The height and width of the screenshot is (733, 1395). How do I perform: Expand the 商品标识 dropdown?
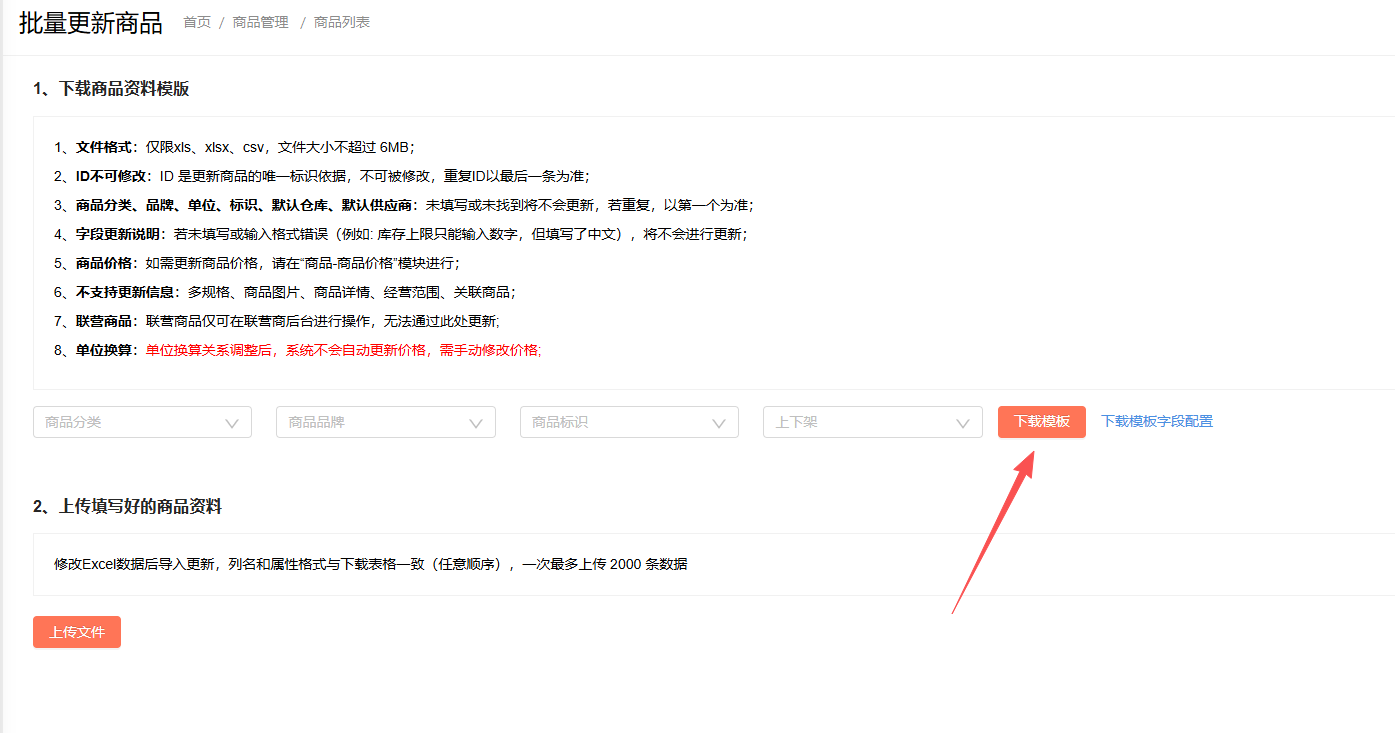(x=629, y=422)
